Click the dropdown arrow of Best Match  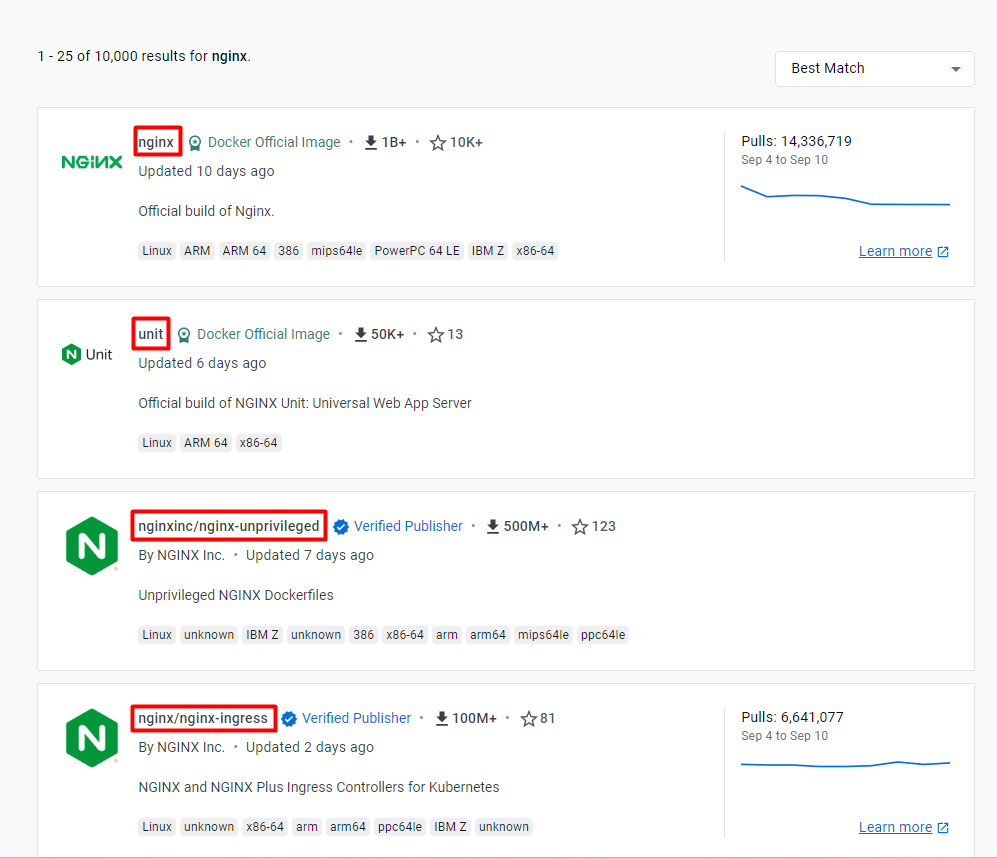[x=956, y=69]
